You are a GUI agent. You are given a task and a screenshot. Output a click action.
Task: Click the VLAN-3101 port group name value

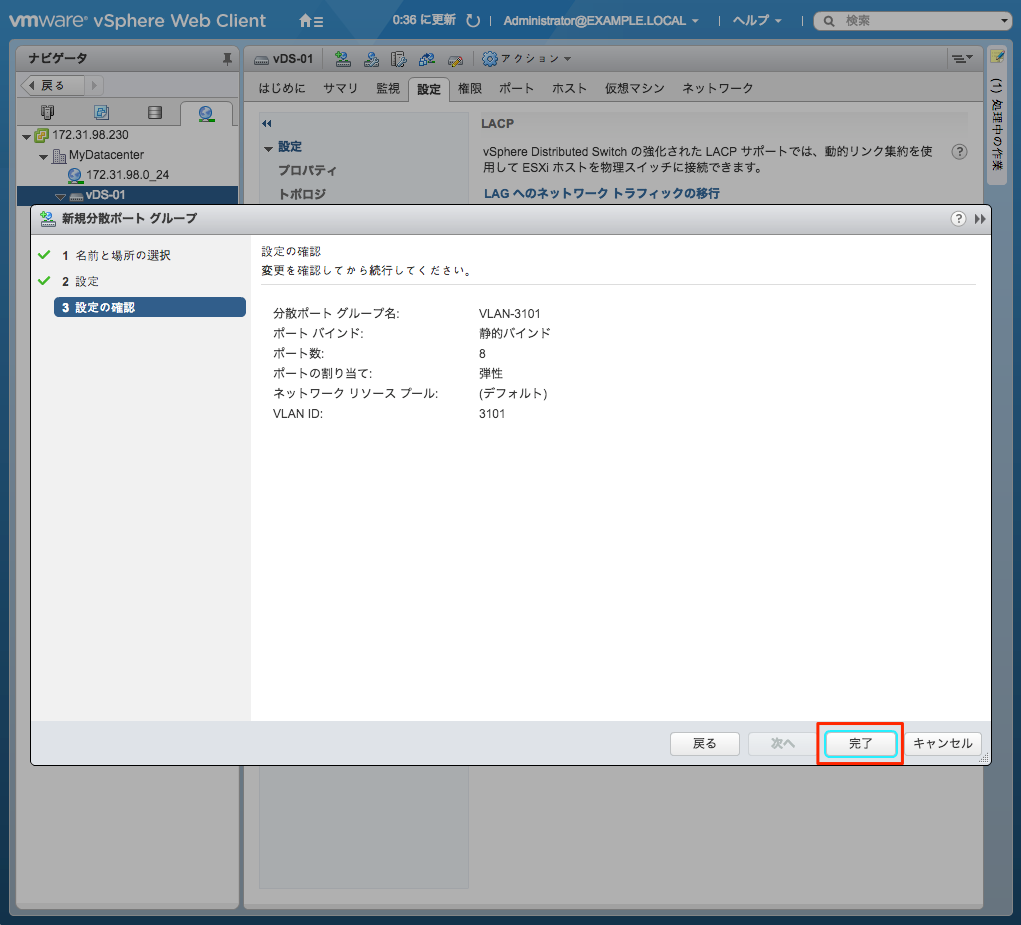pyautogui.click(x=509, y=314)
